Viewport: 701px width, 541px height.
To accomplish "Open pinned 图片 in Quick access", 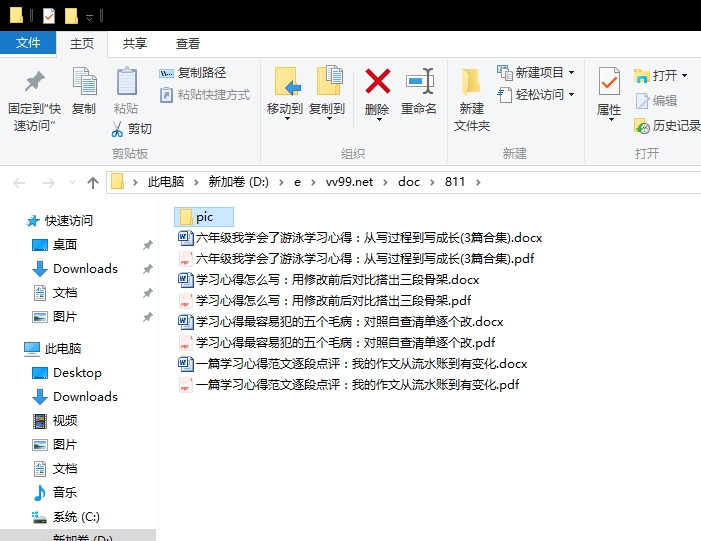I will click(x=55, y=317).
